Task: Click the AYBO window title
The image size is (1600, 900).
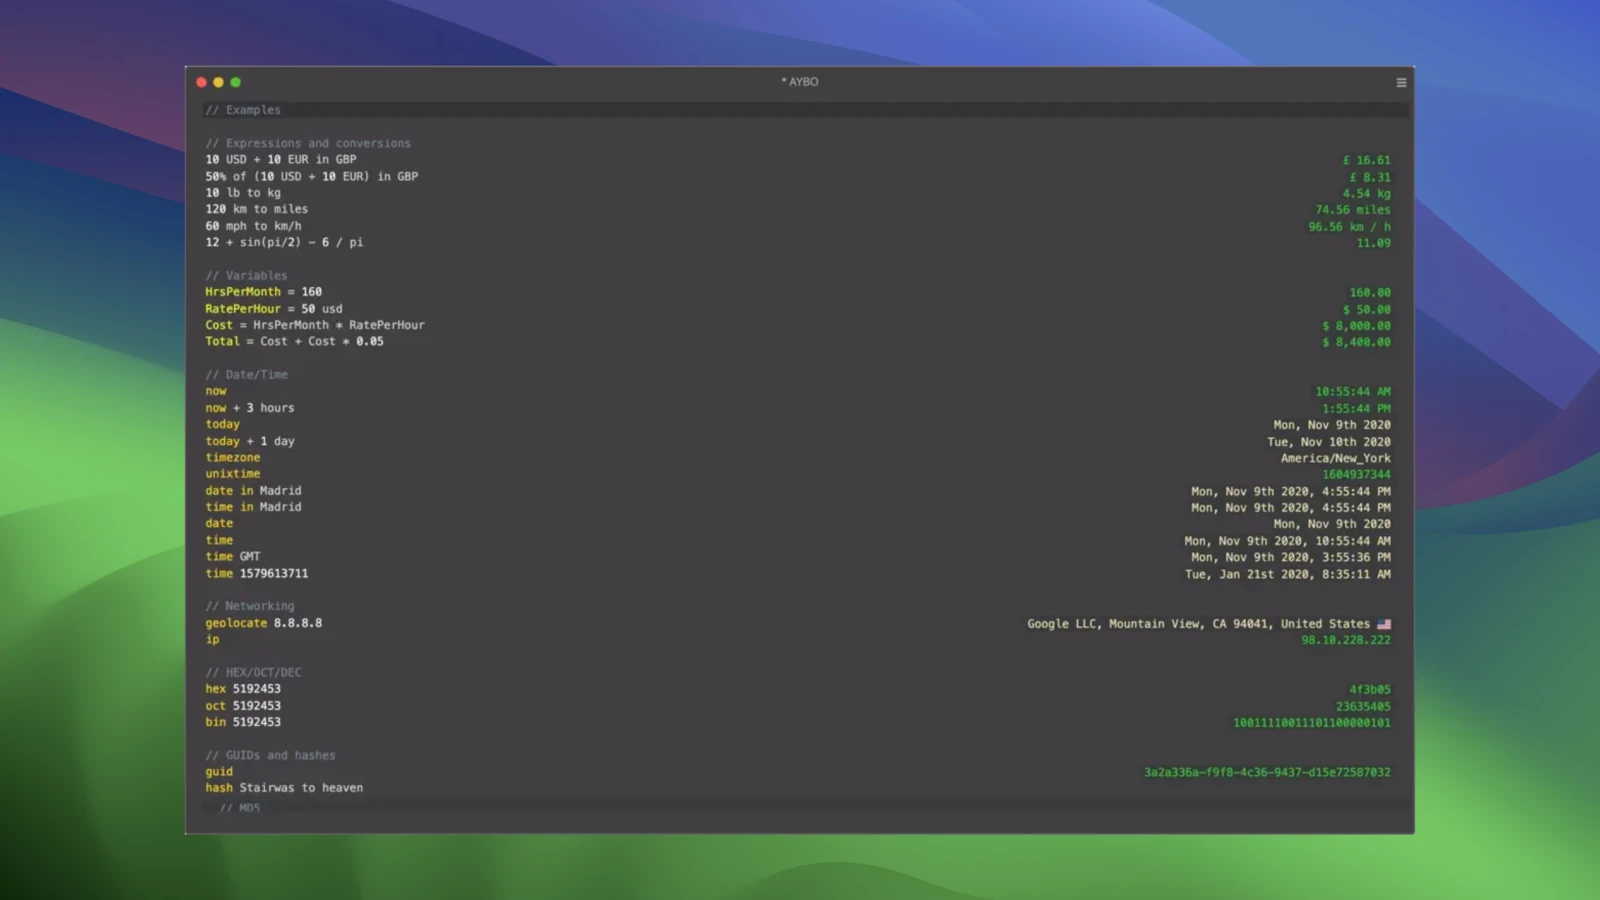Action: 800,82
